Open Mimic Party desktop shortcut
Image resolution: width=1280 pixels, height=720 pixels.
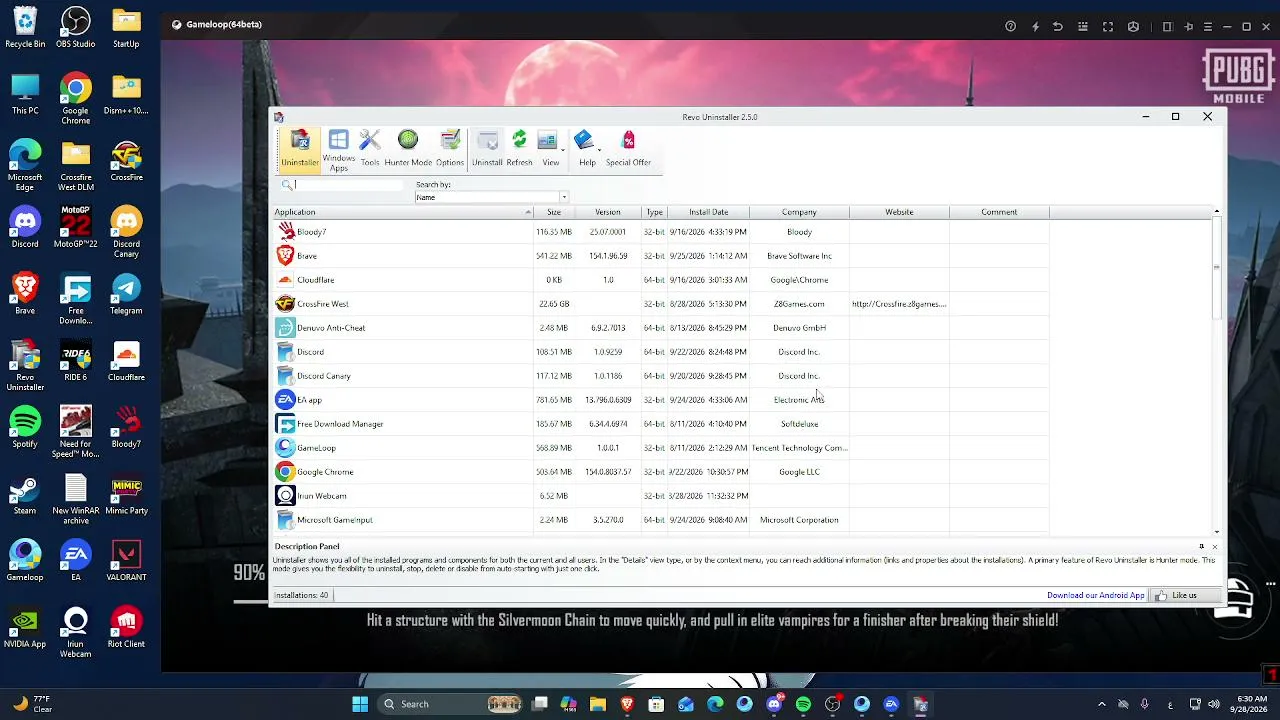(x=126, y=495)
